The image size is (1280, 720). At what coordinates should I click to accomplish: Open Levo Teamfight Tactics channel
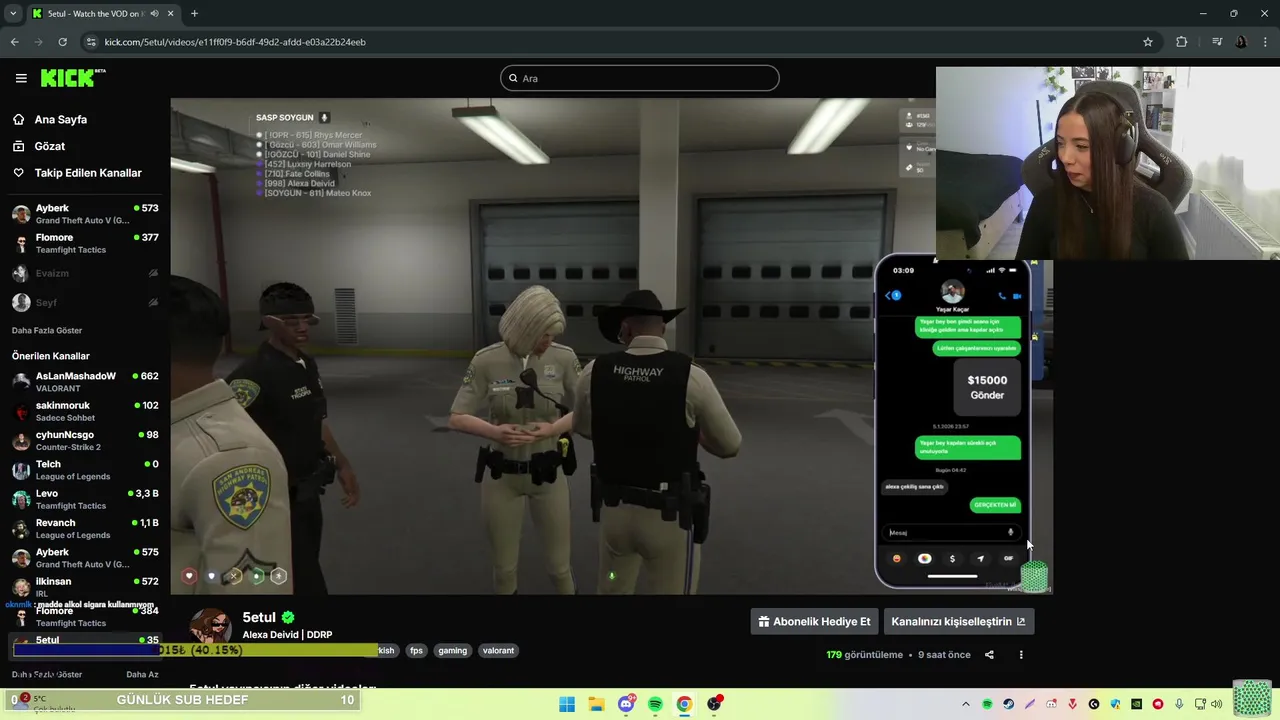(x=84, y=499)
